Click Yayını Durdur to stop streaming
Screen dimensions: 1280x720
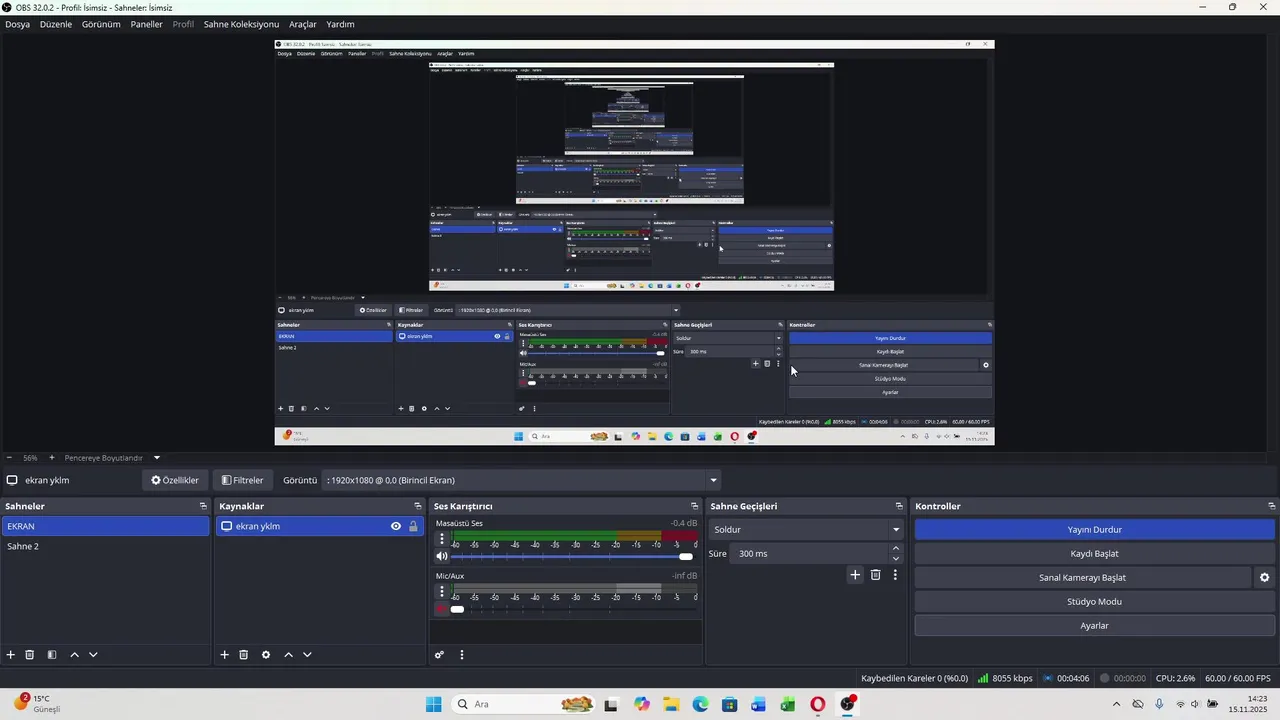click(1095, 530)
